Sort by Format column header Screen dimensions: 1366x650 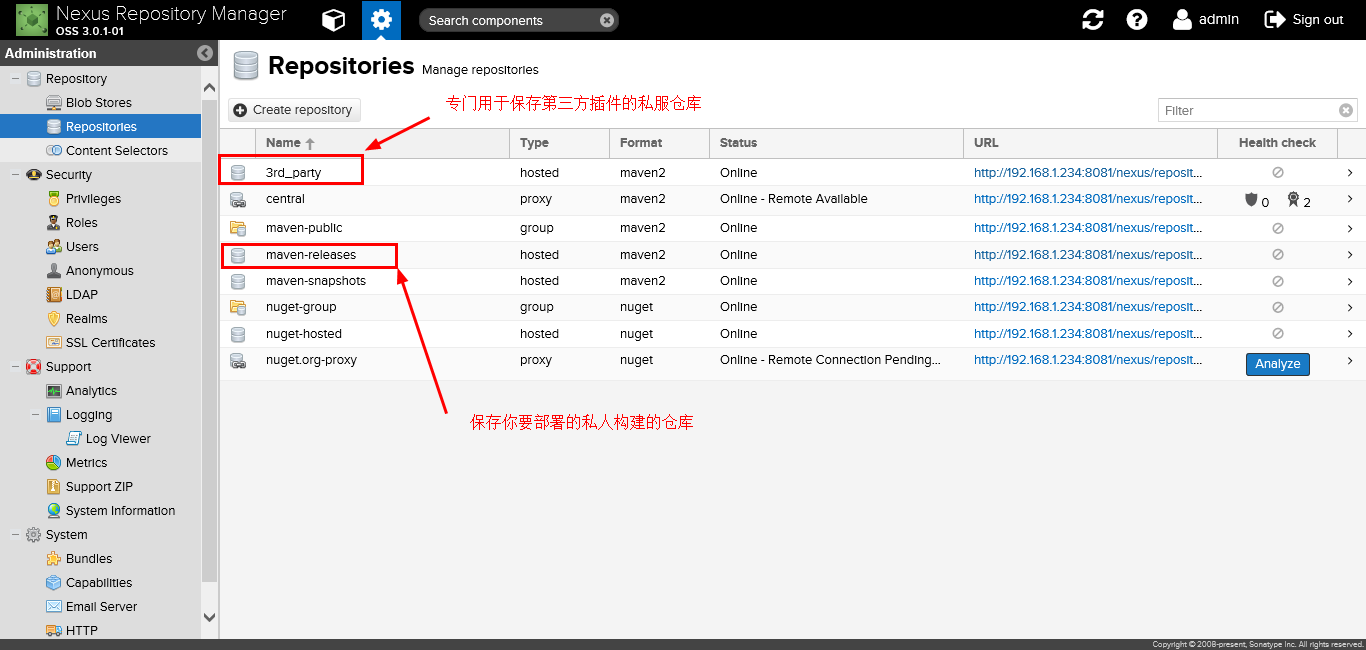(x=659, y=143)
